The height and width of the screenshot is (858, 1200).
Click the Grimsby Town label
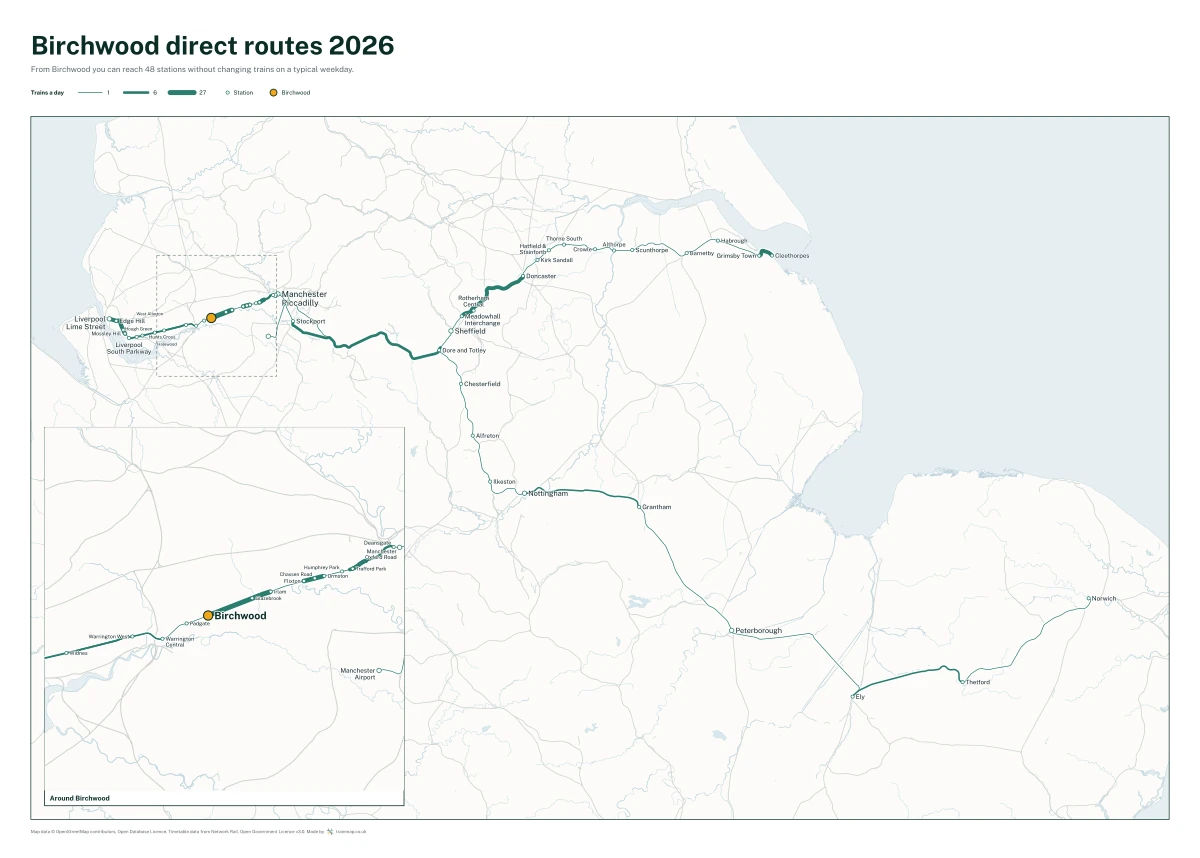click(737, 256)
